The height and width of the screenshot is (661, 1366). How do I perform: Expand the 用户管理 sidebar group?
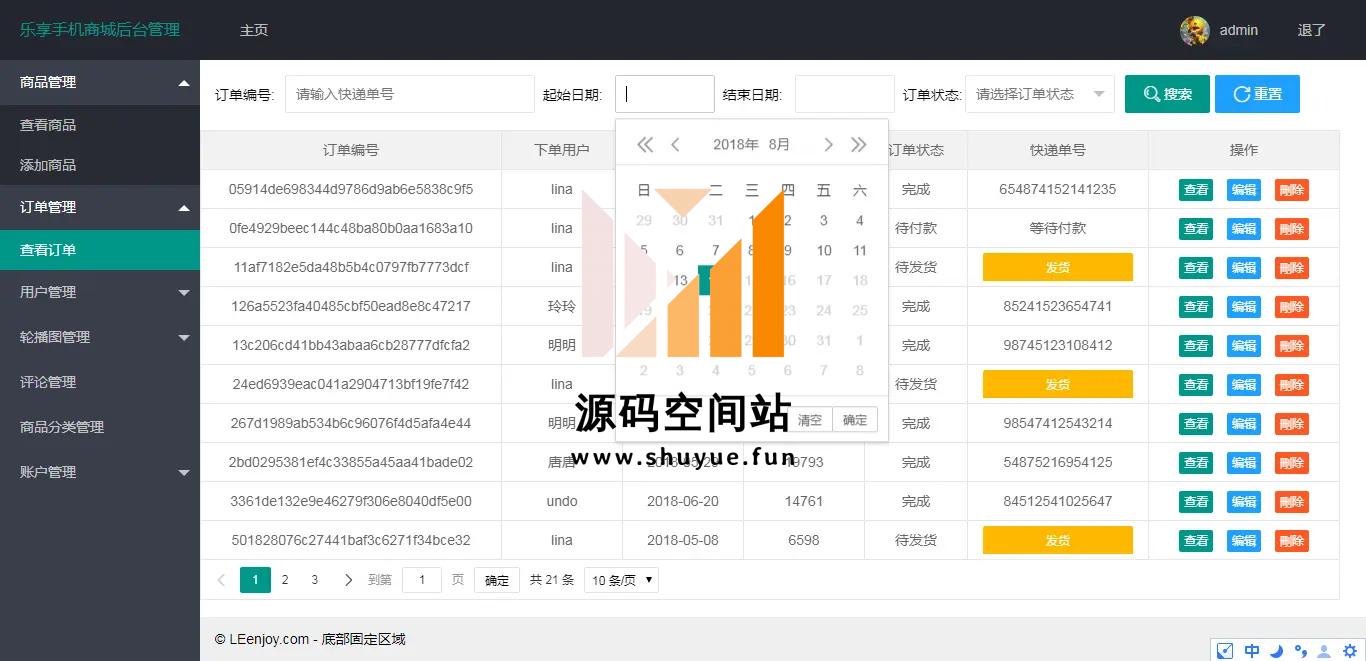pos(100,292)
